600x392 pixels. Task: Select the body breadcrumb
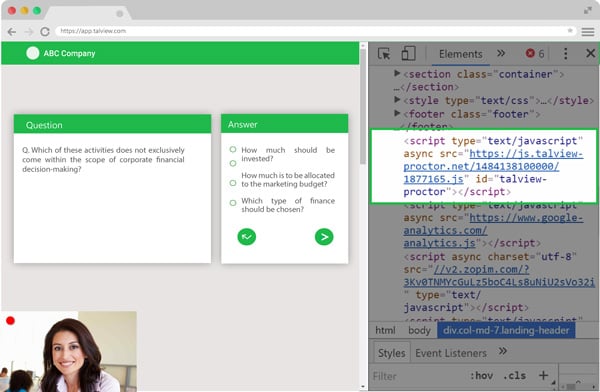[419, 330]
